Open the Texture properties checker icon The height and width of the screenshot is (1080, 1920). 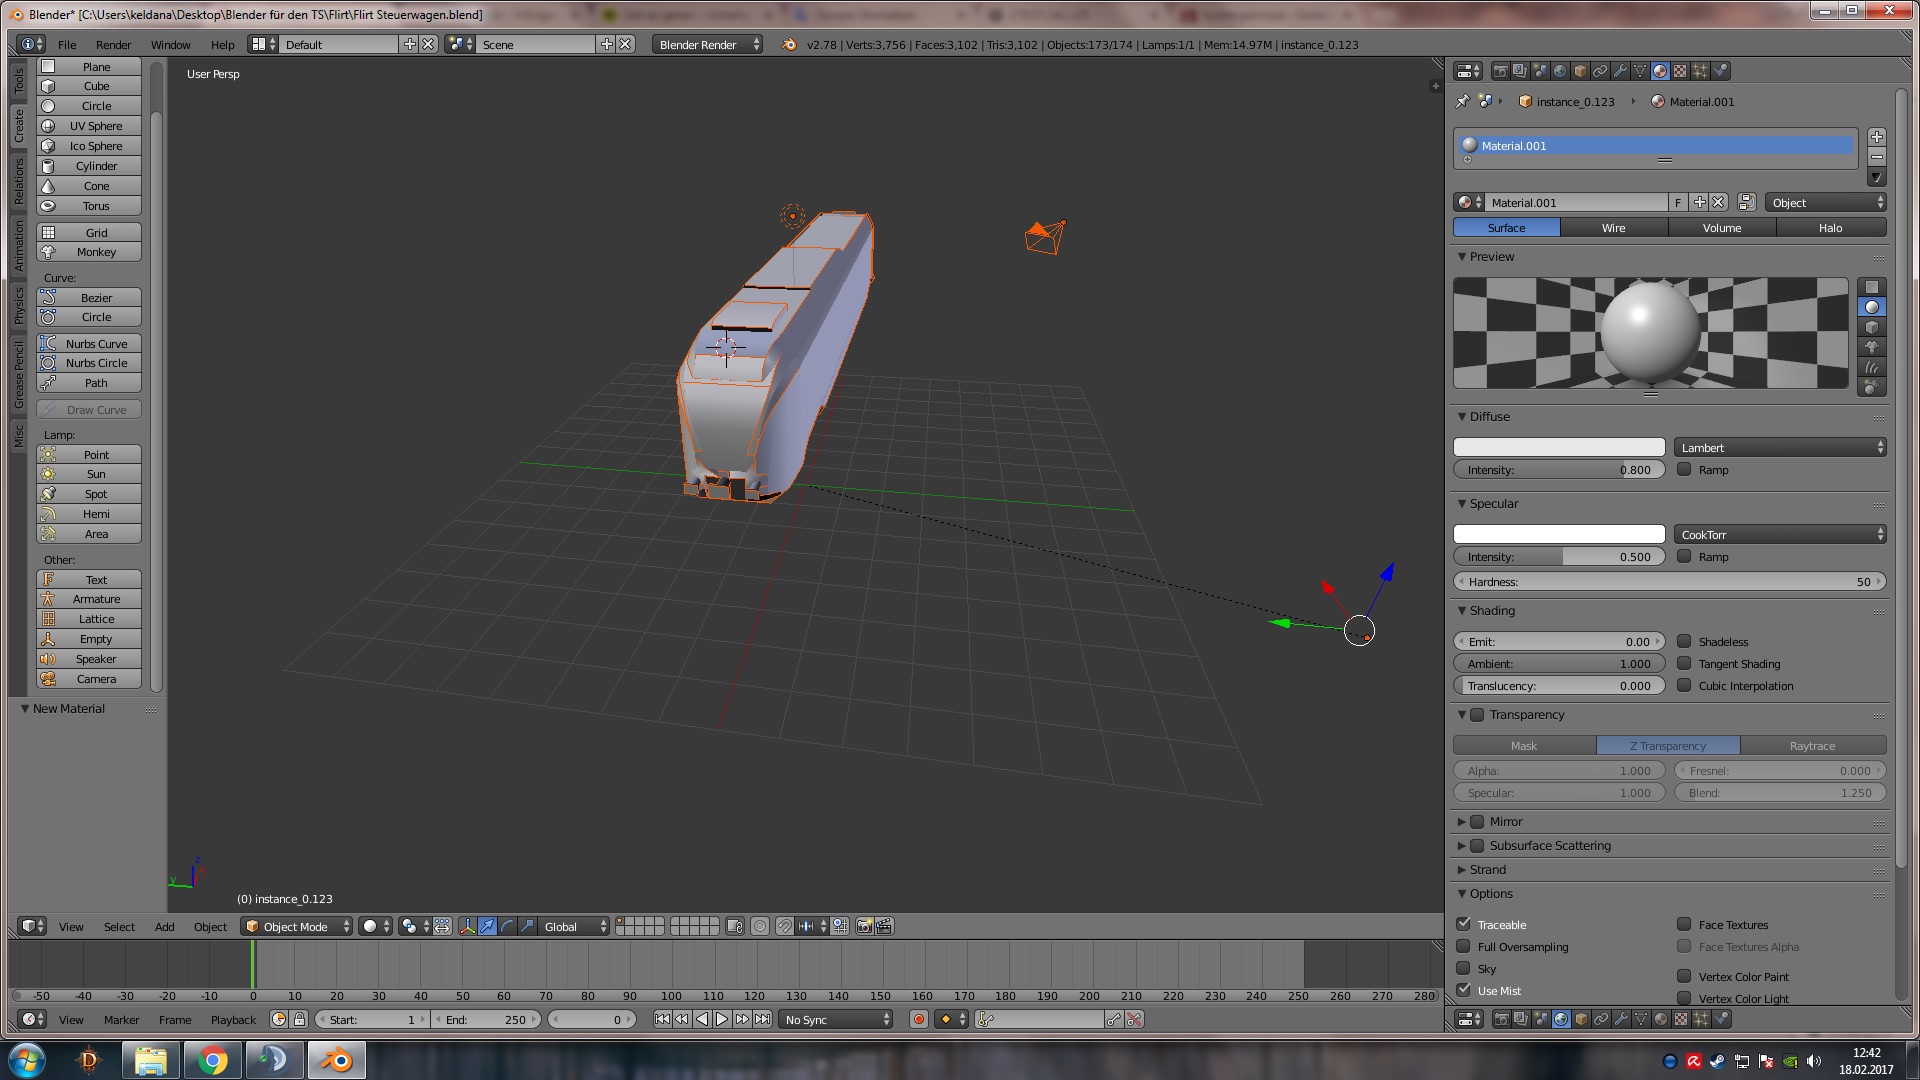[x=1680, y=71]
